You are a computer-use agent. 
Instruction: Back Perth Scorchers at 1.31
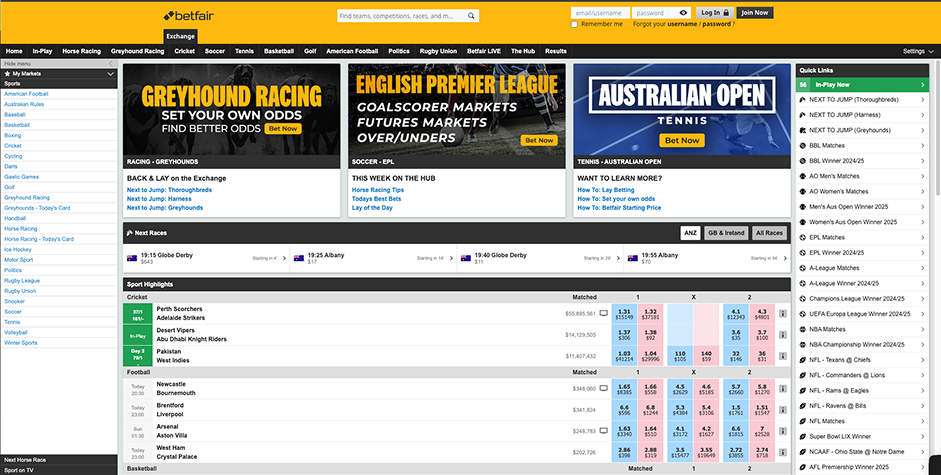(624, 314)
